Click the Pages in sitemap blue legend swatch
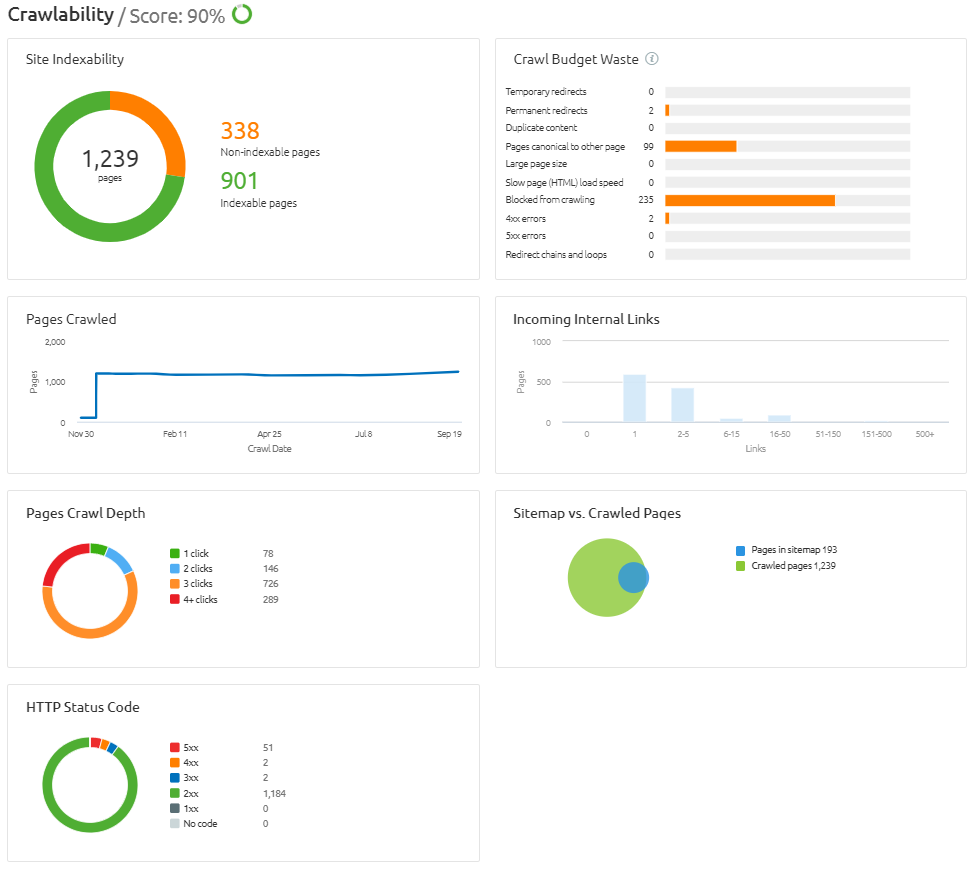This screenshot has width=979, height=874. 740,551
